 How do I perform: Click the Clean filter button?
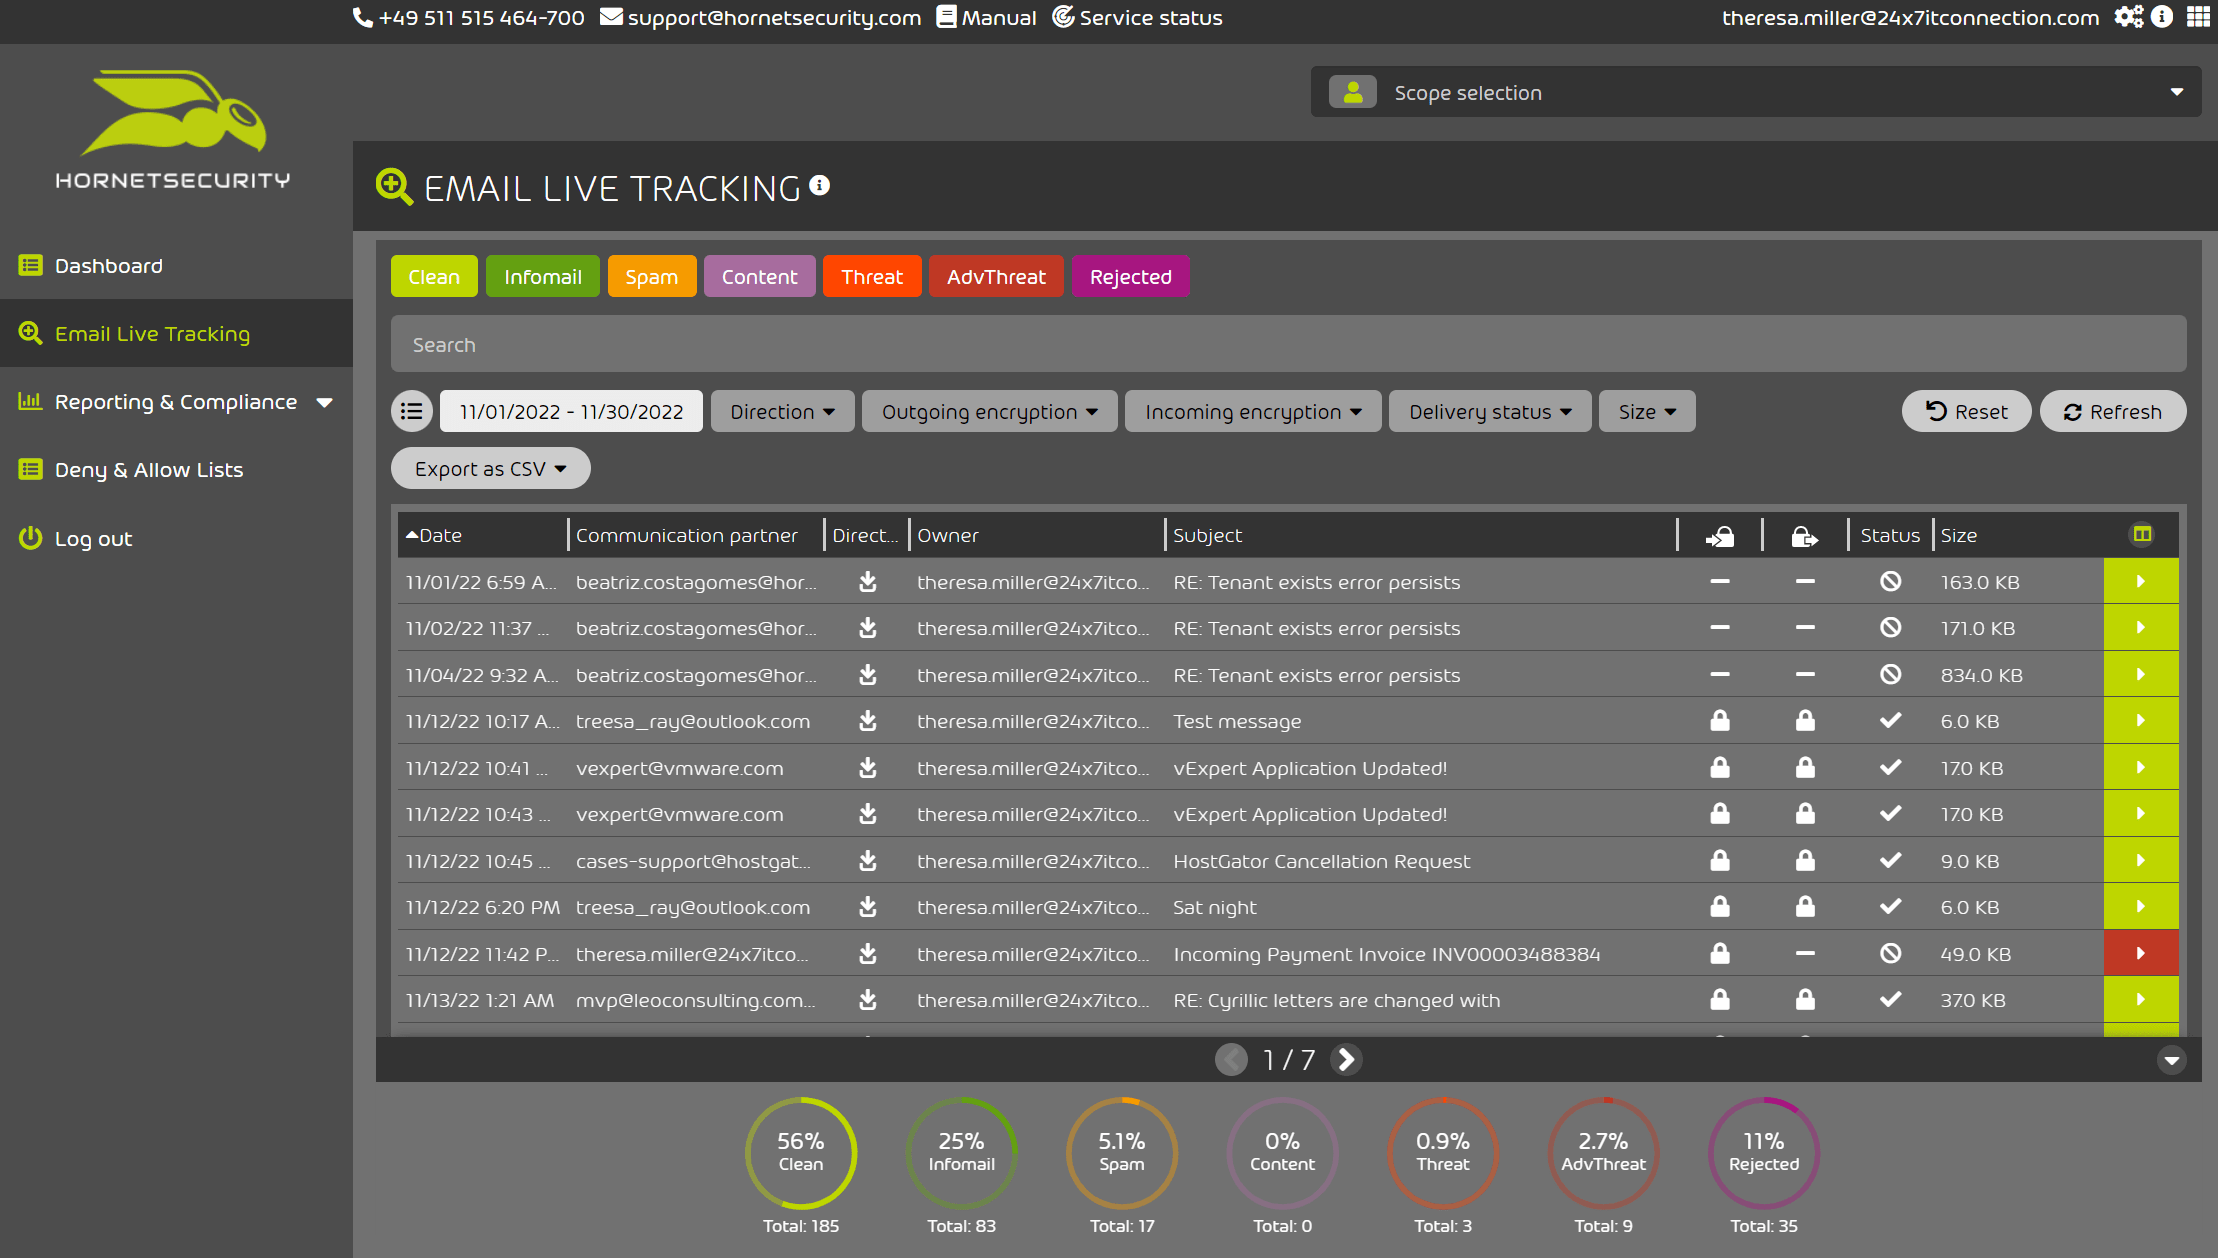(x=434, y=276)
